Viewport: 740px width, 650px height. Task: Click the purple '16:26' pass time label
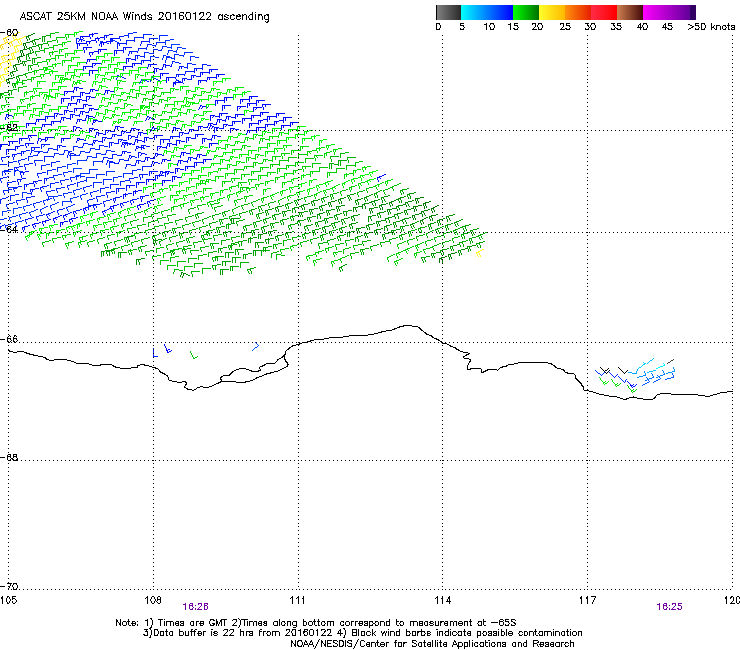coord(195,607)
